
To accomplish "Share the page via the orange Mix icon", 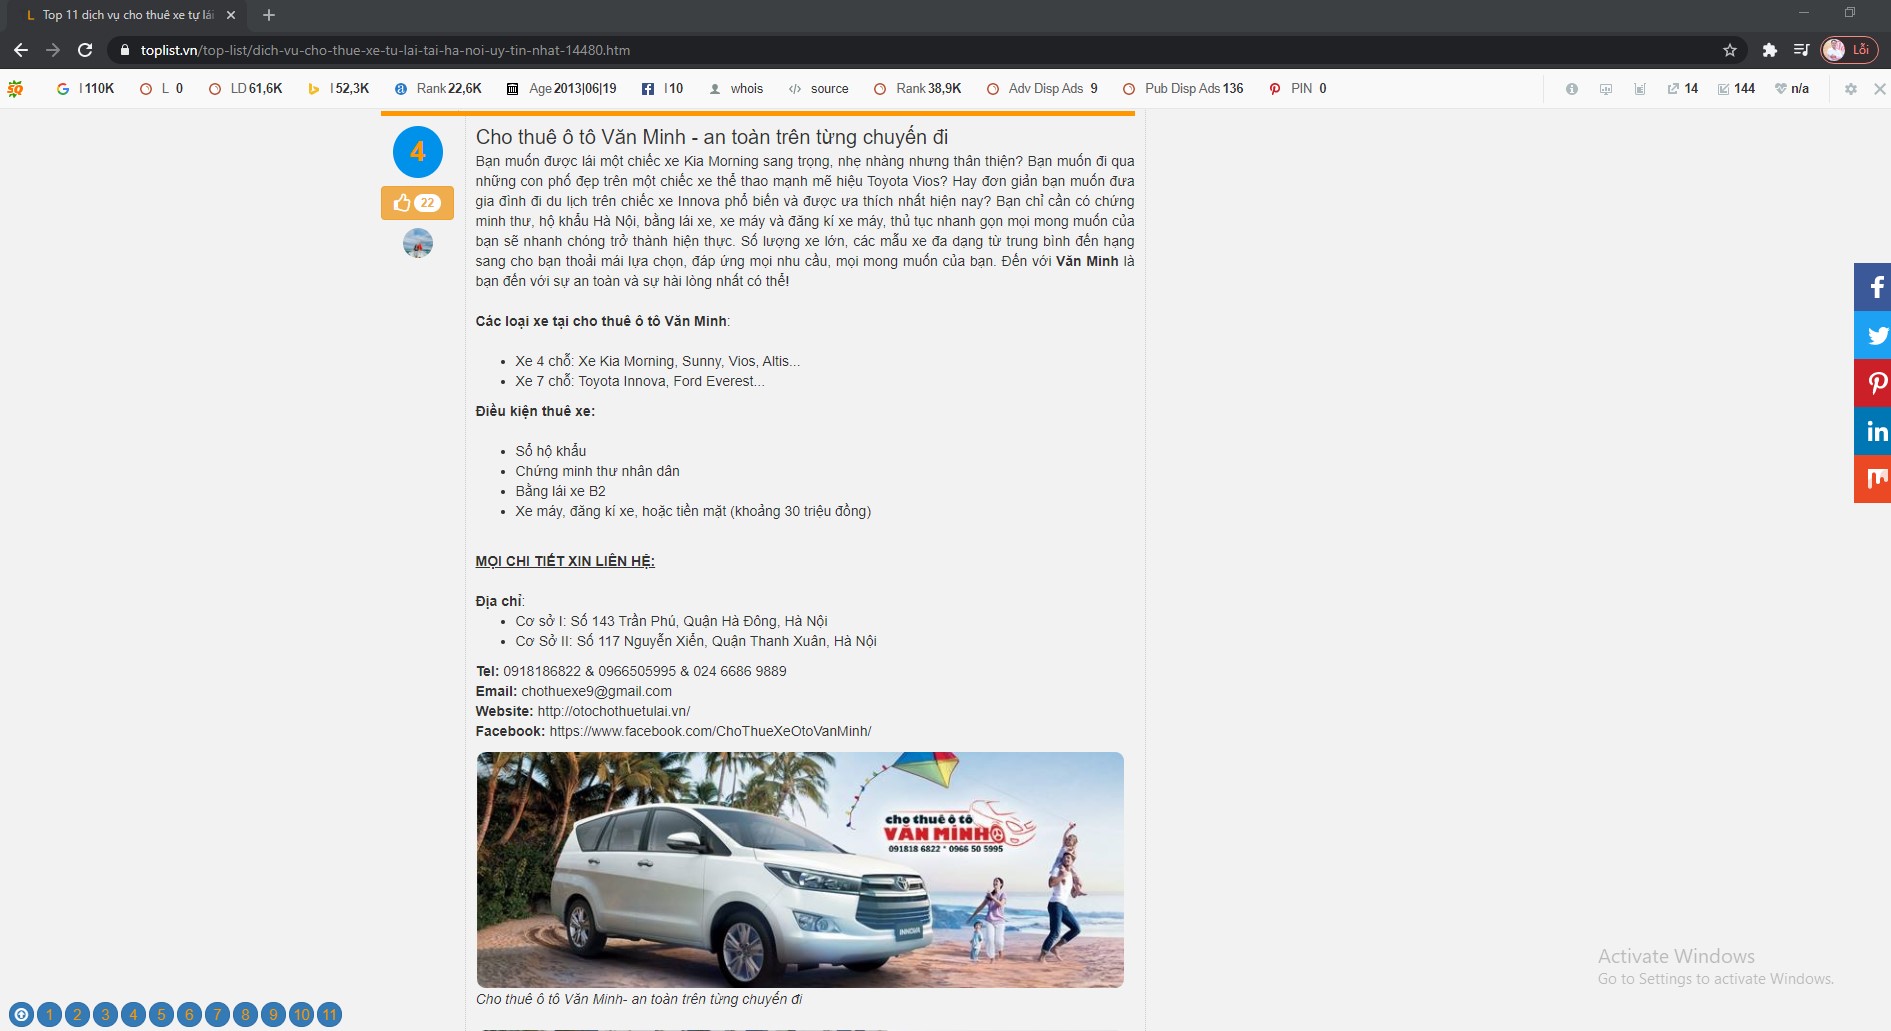I will coord(1873,479).
